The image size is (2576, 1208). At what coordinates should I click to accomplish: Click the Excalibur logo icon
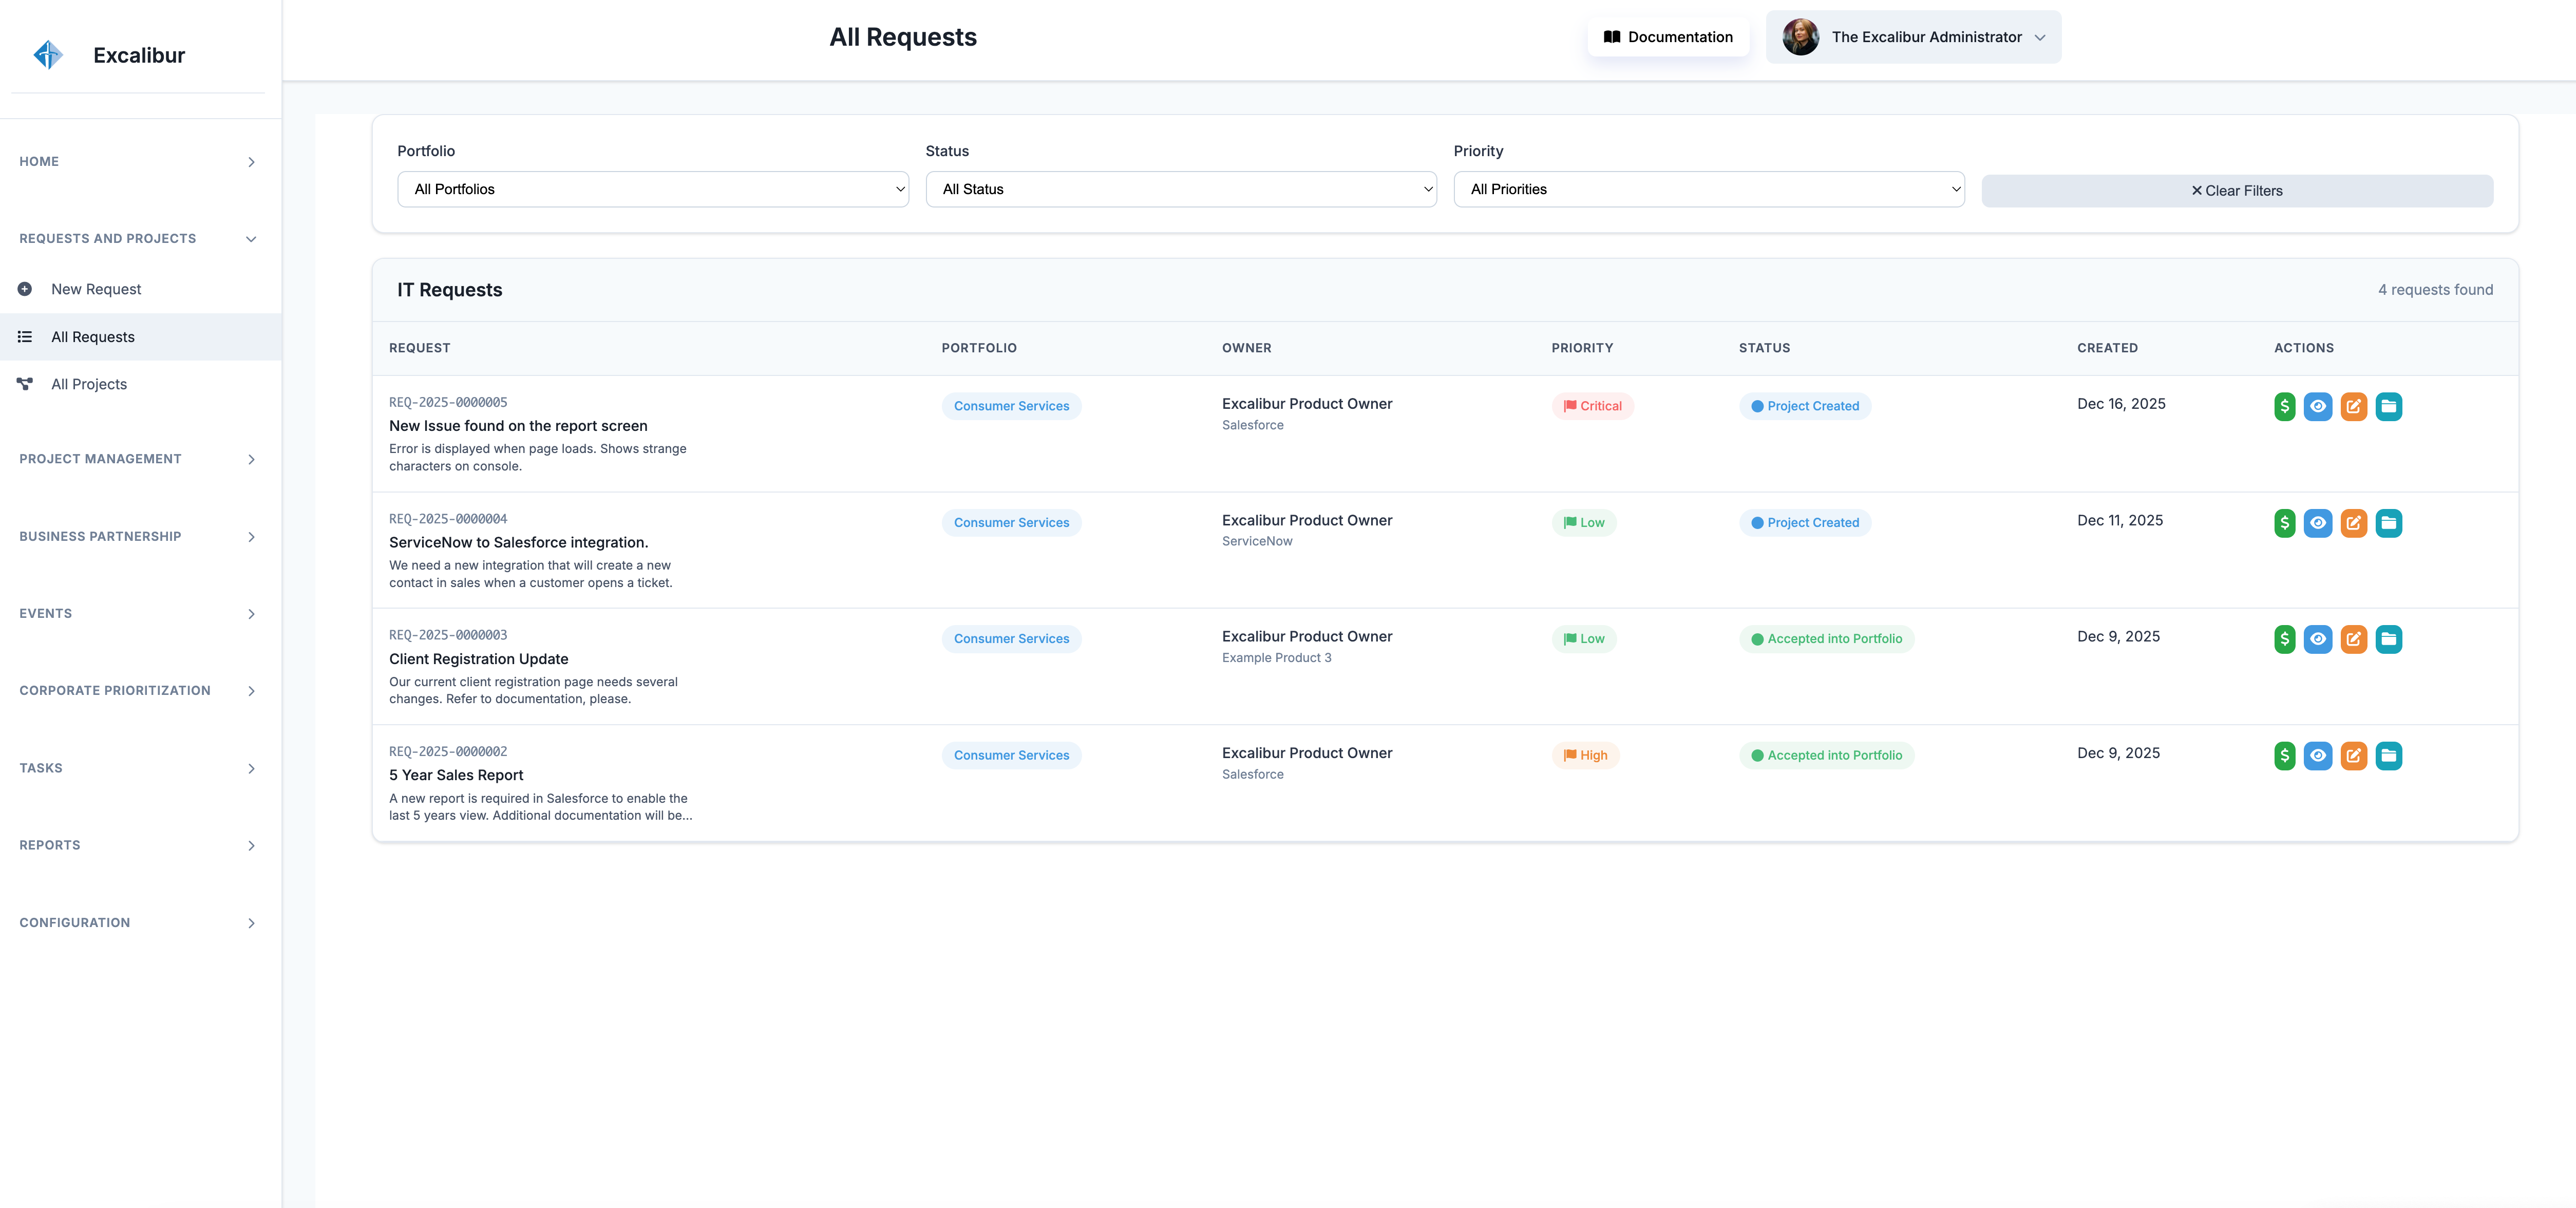pos(48,55)
